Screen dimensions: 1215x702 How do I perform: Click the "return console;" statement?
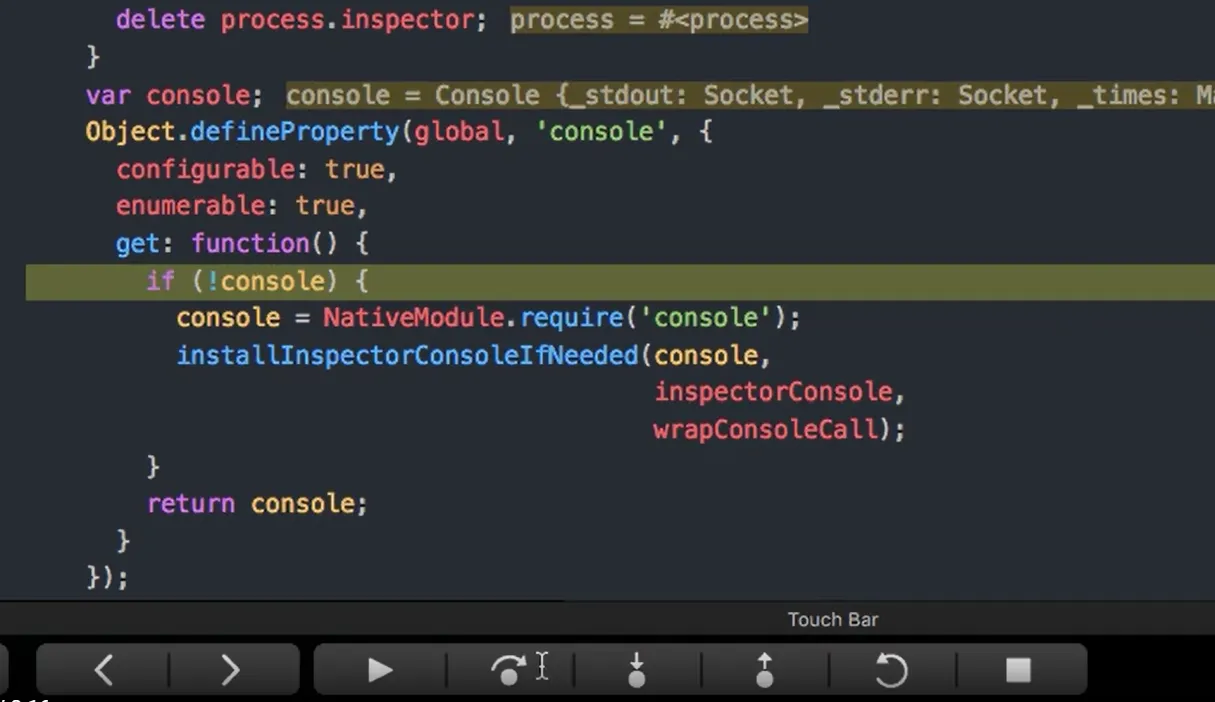coord(257,503)
